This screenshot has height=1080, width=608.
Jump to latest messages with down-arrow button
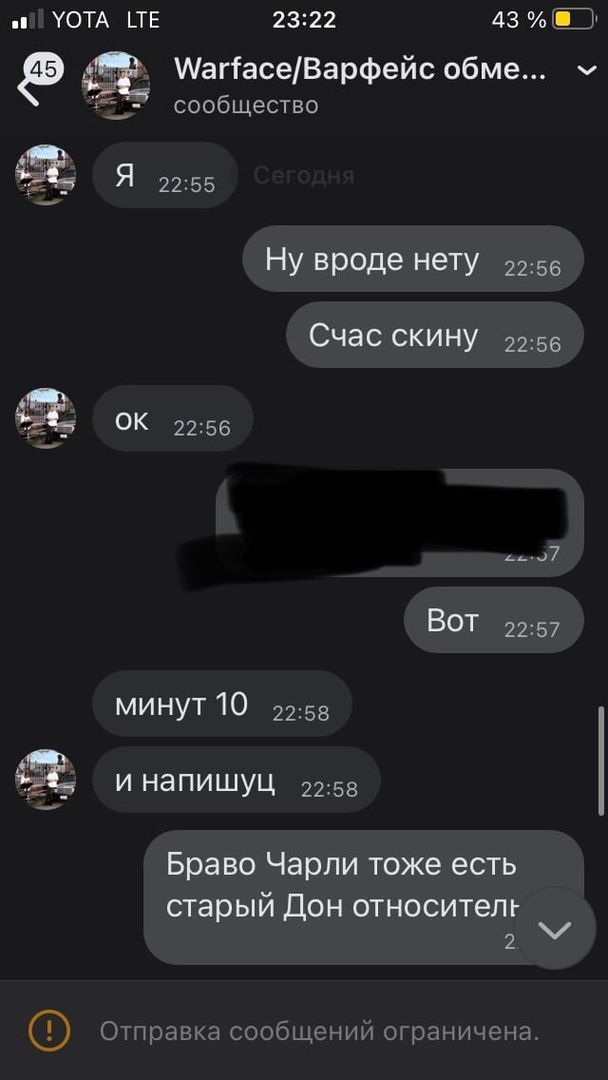coord(555,929)
